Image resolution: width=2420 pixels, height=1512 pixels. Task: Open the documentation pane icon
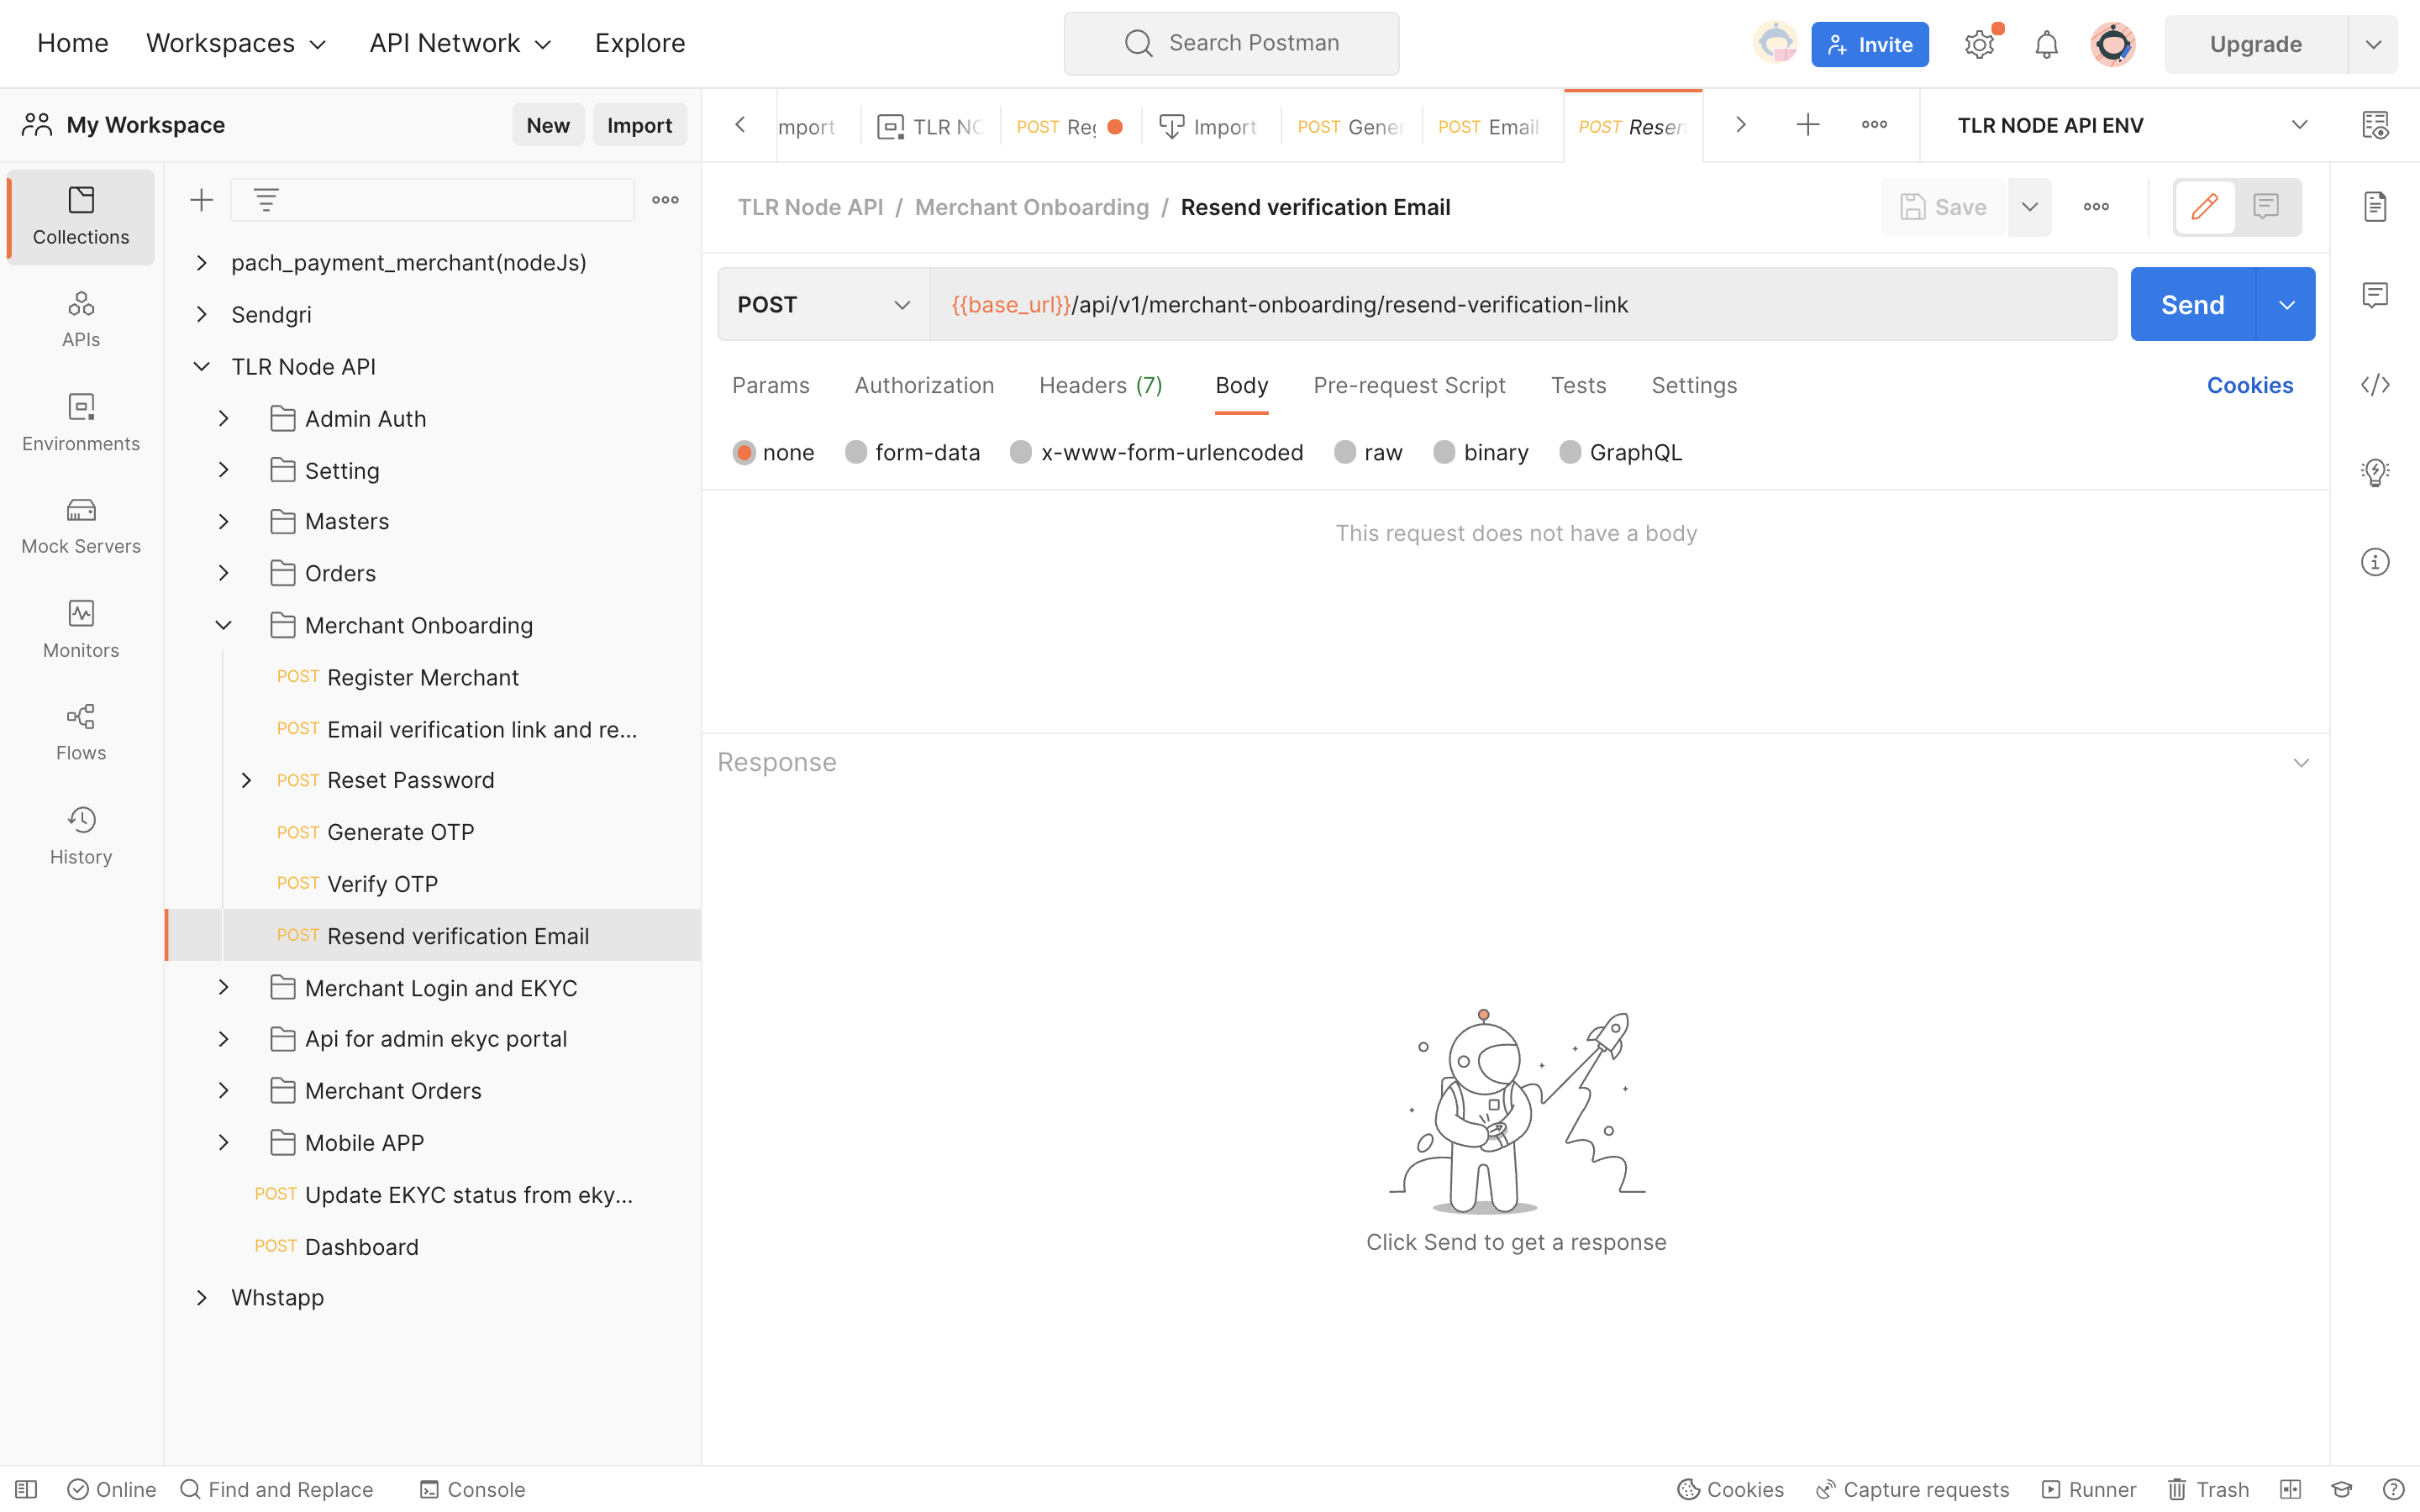tap(2376, 207)
